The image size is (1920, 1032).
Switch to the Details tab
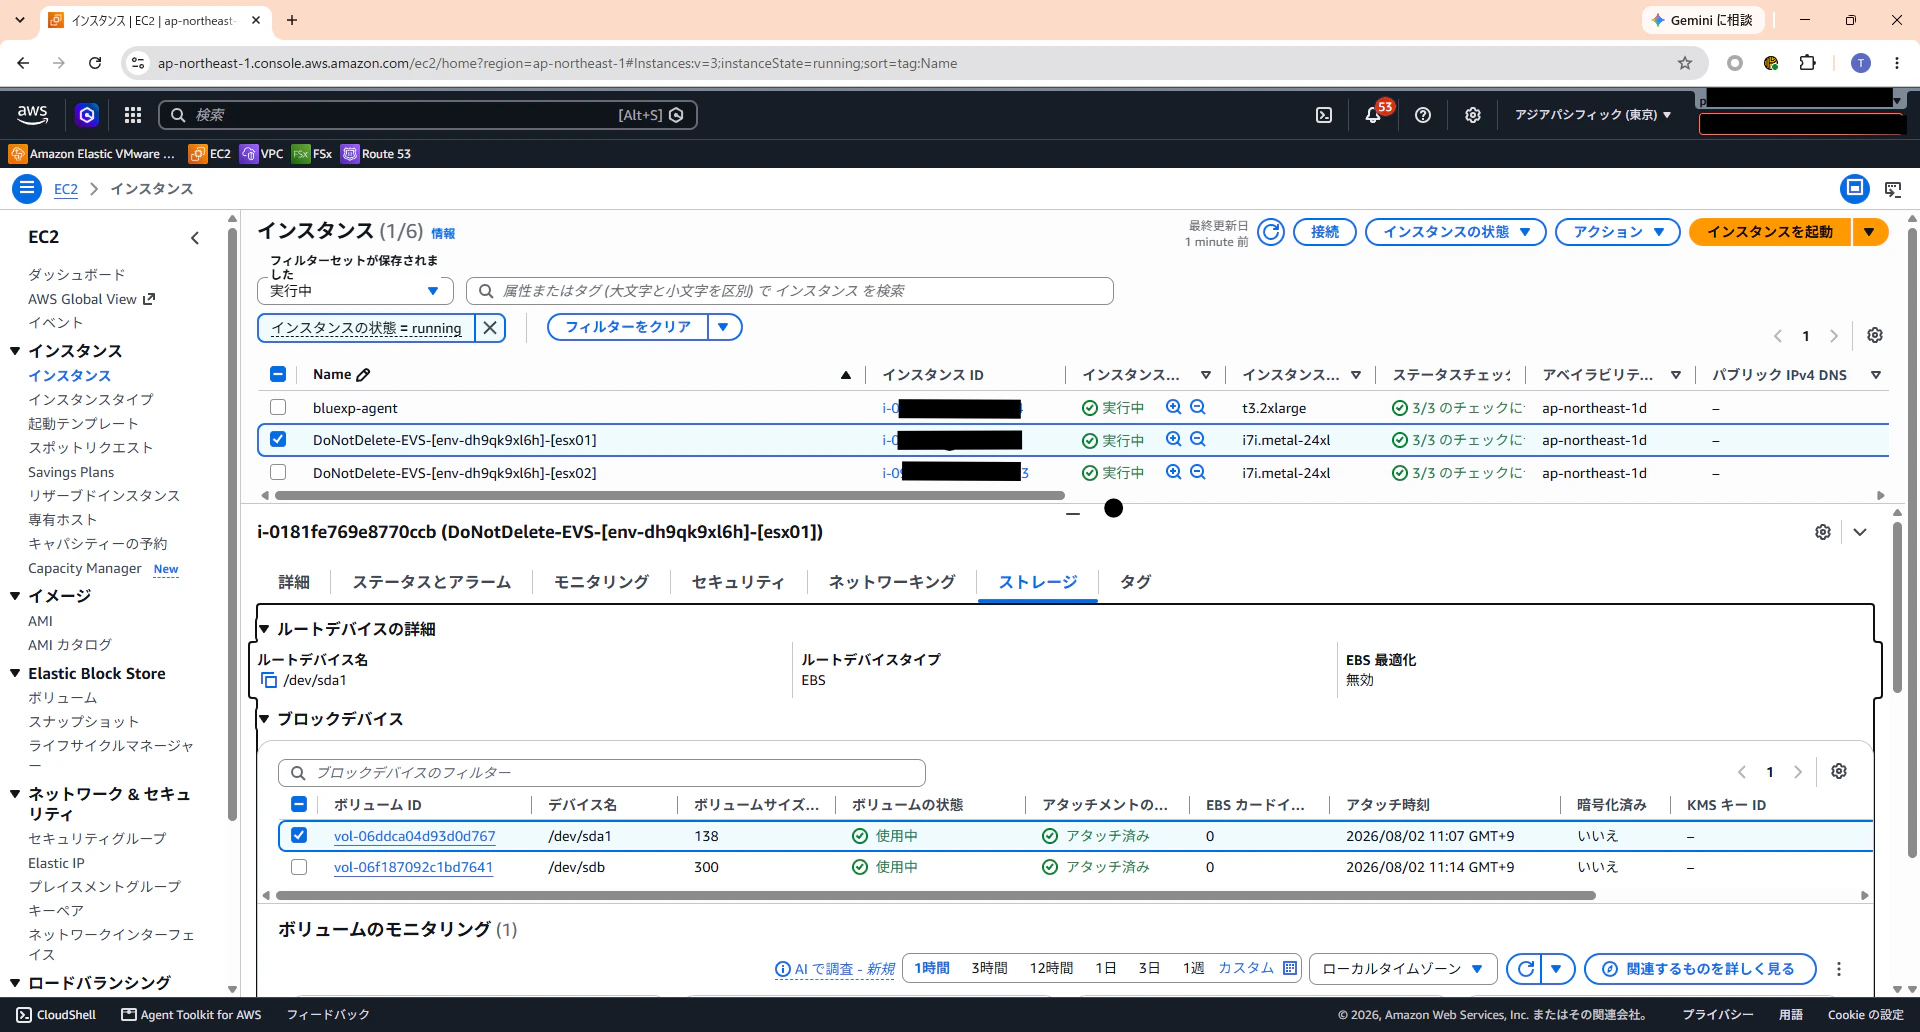point(294,582)
